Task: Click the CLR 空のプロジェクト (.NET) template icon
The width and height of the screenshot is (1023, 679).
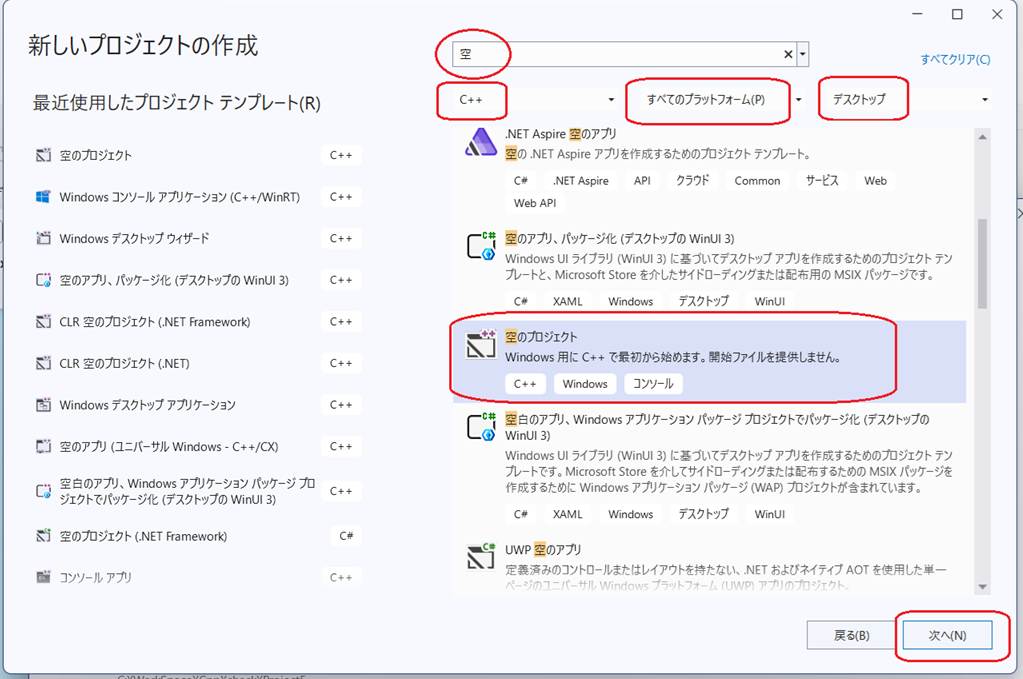Action: click(43, 363)
